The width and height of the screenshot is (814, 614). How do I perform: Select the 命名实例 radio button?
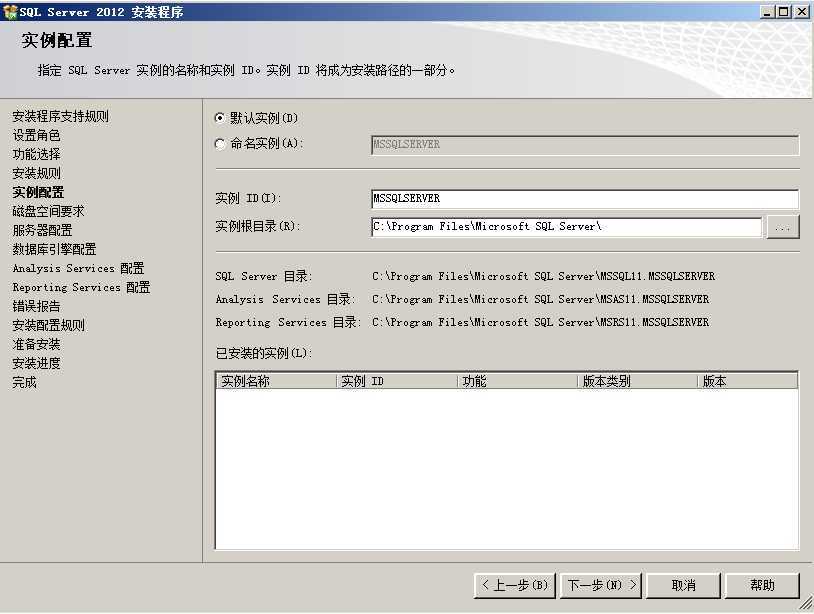tap(220, 144)
